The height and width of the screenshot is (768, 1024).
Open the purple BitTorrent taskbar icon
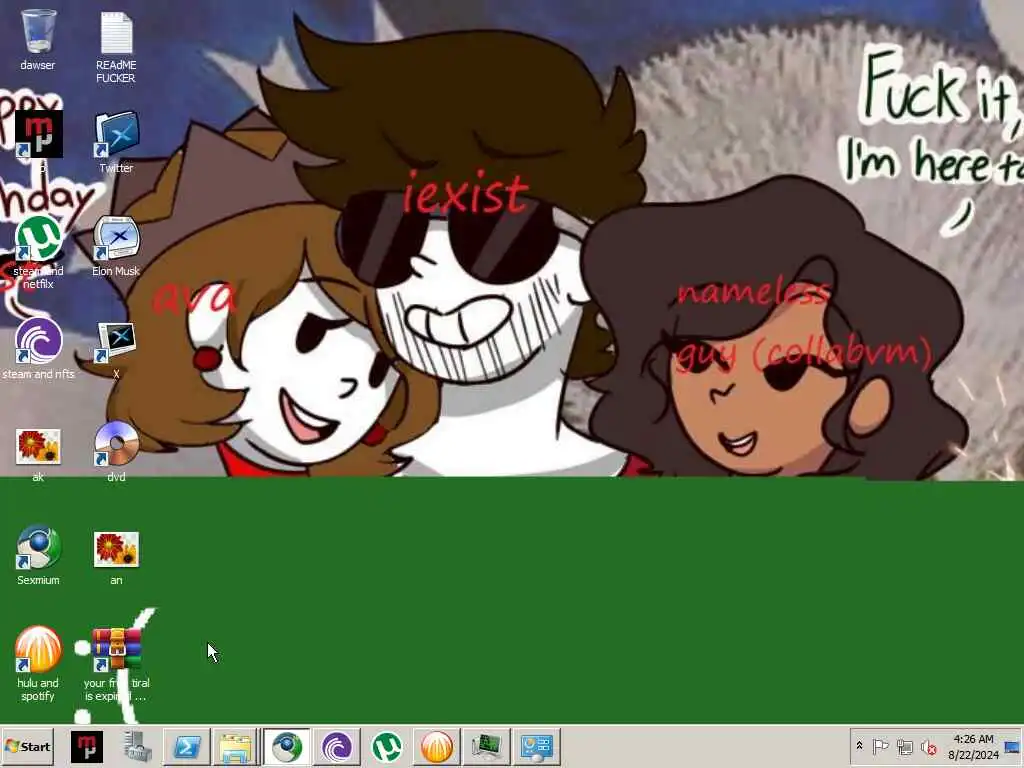tap(337, 746)
